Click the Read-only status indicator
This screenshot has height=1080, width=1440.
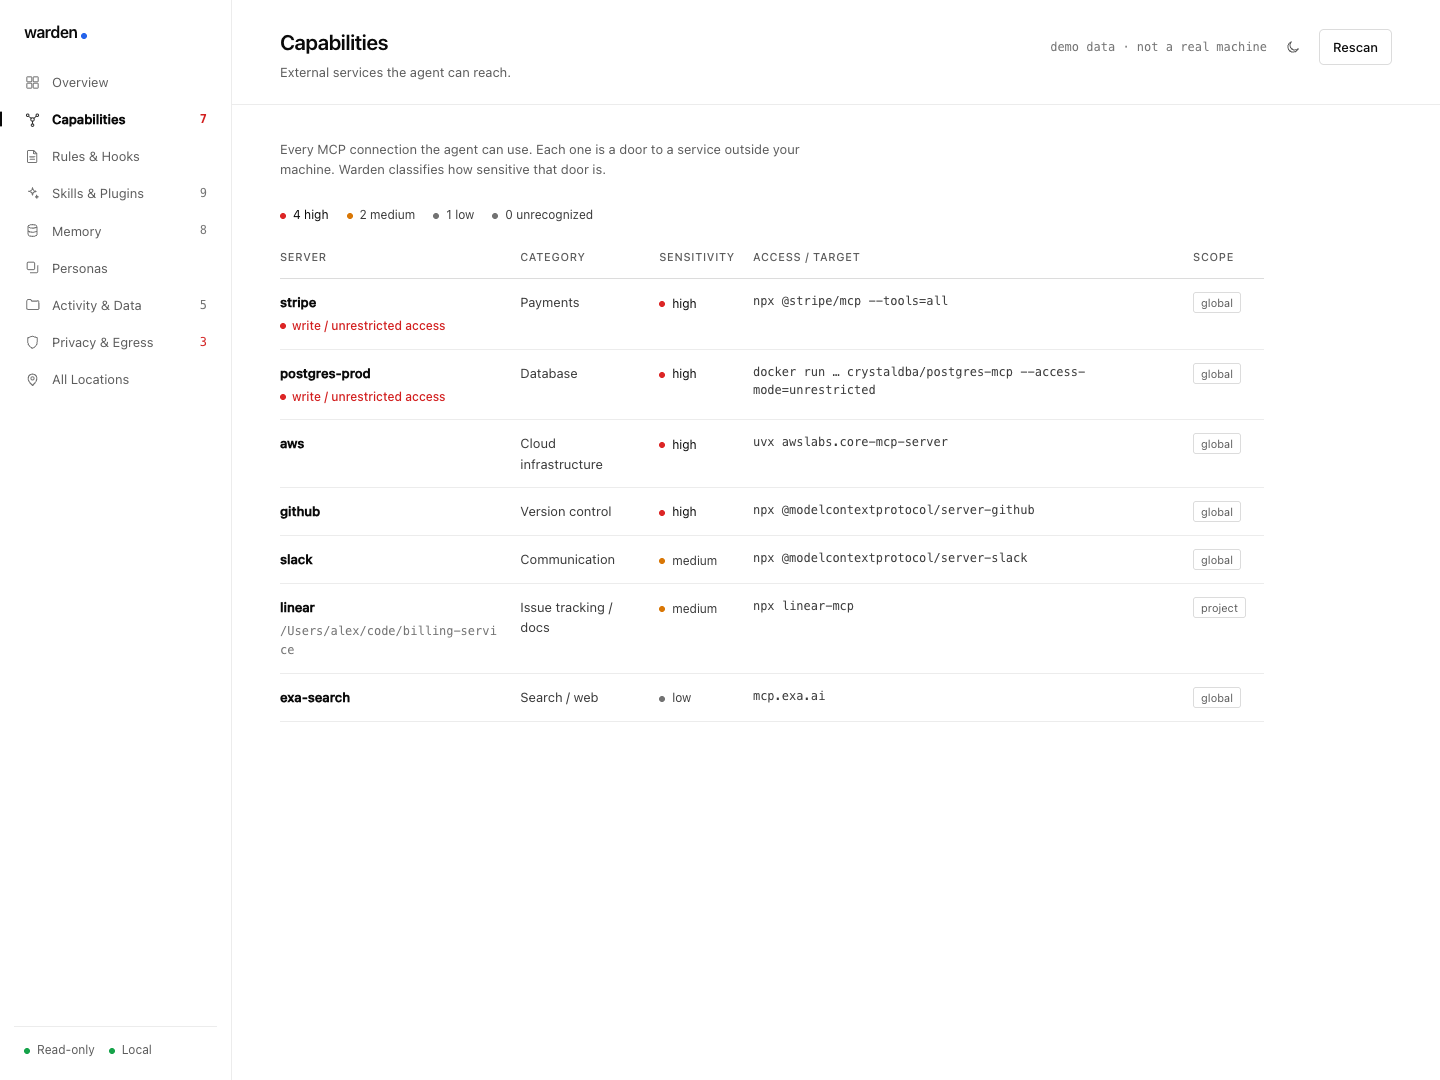(x=59, y=1050)
